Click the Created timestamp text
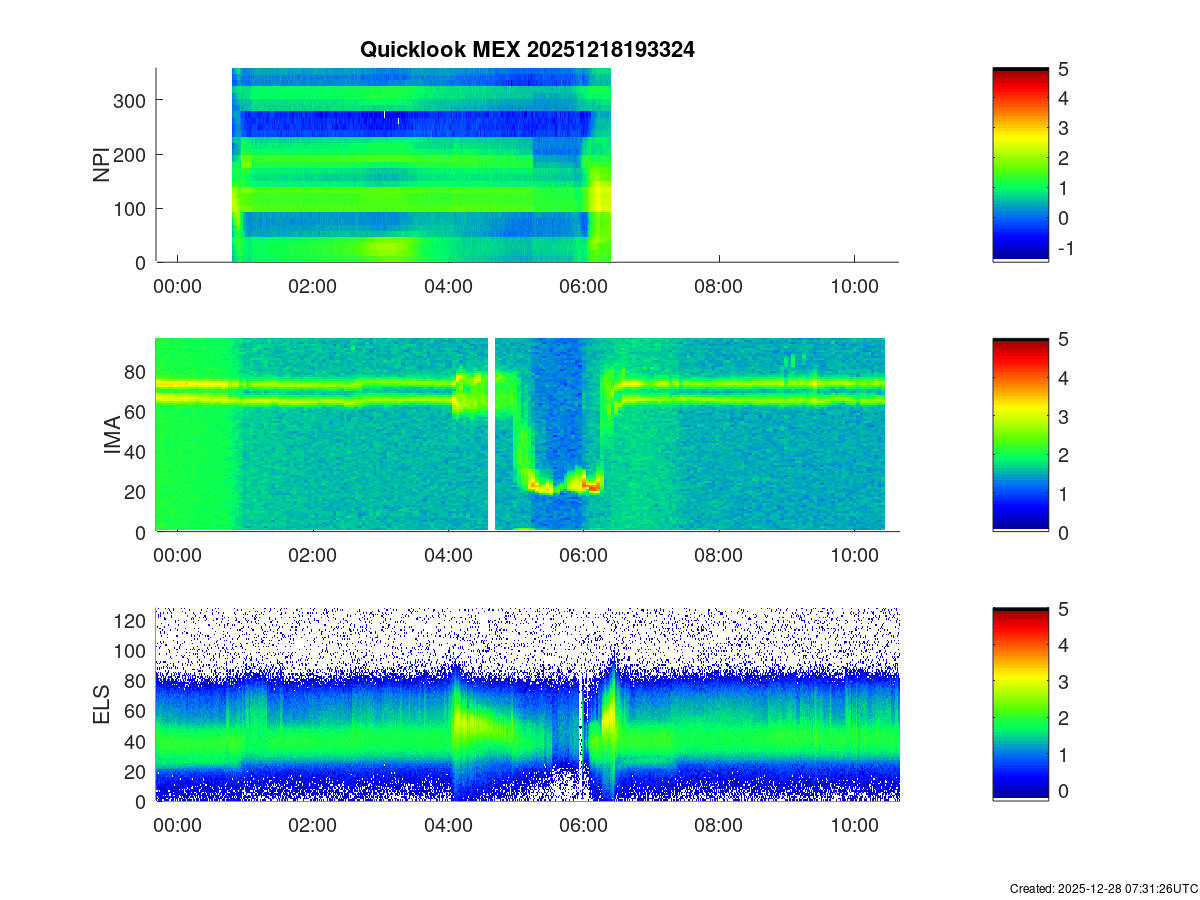Screen dimensions: 1200x900 1103,888
